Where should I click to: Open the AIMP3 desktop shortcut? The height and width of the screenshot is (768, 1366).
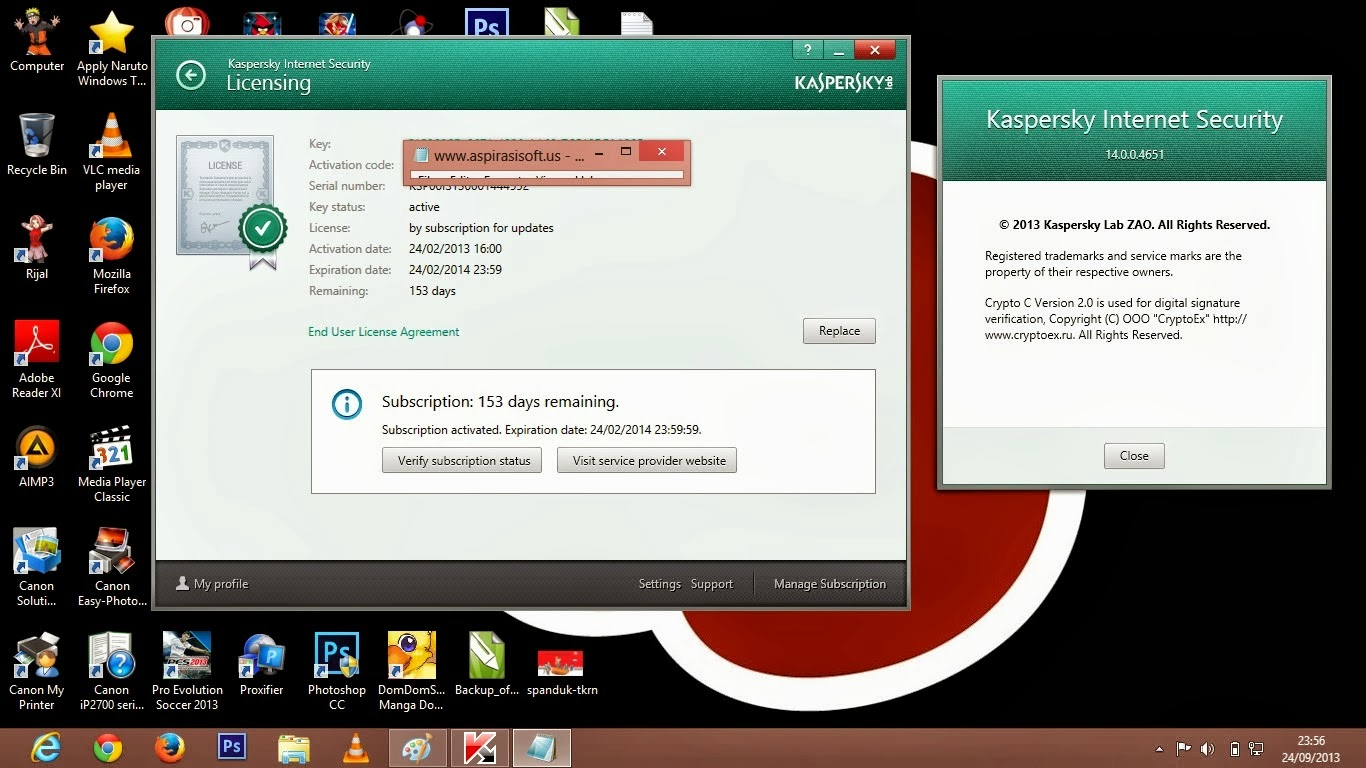pyautogui.click(x=37, y=456)
